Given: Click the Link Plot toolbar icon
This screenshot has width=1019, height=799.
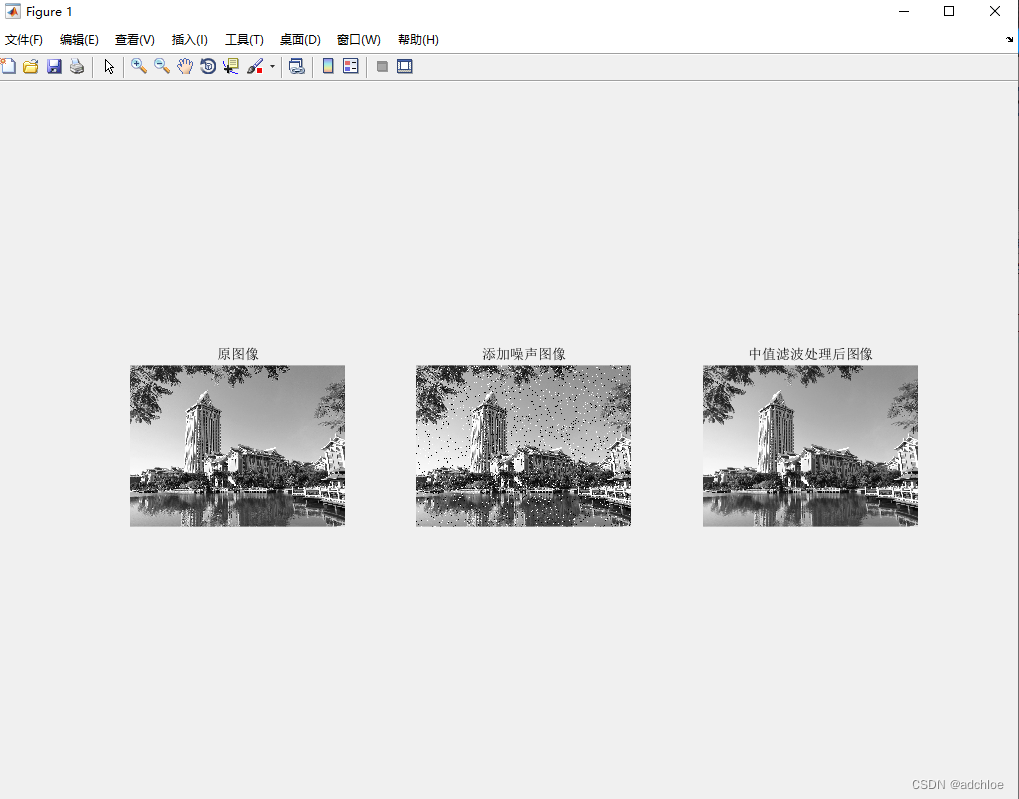Looking at the screenshot, I should click(296, 66).
